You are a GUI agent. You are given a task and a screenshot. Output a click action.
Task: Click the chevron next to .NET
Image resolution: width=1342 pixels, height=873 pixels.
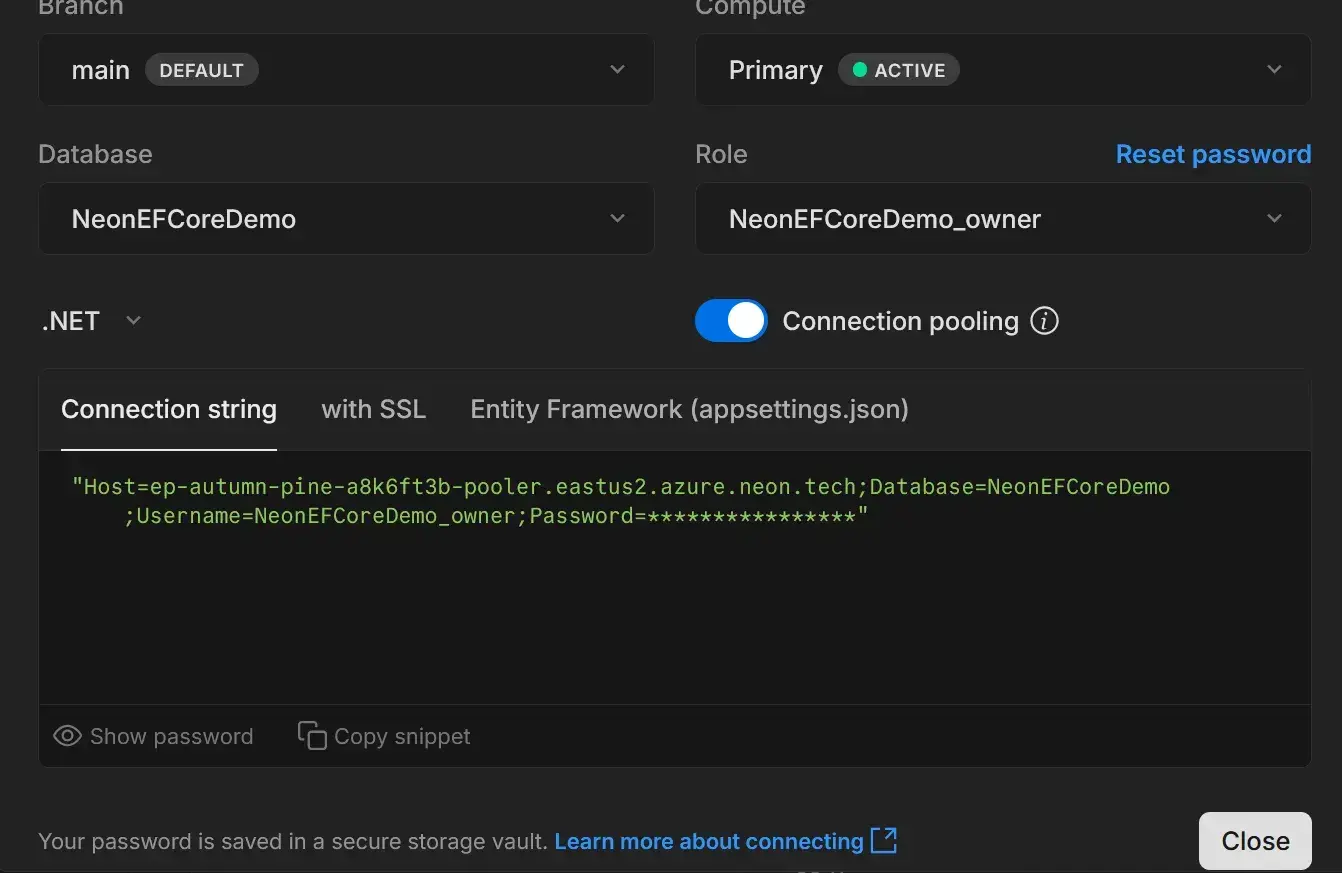(133, 321)
